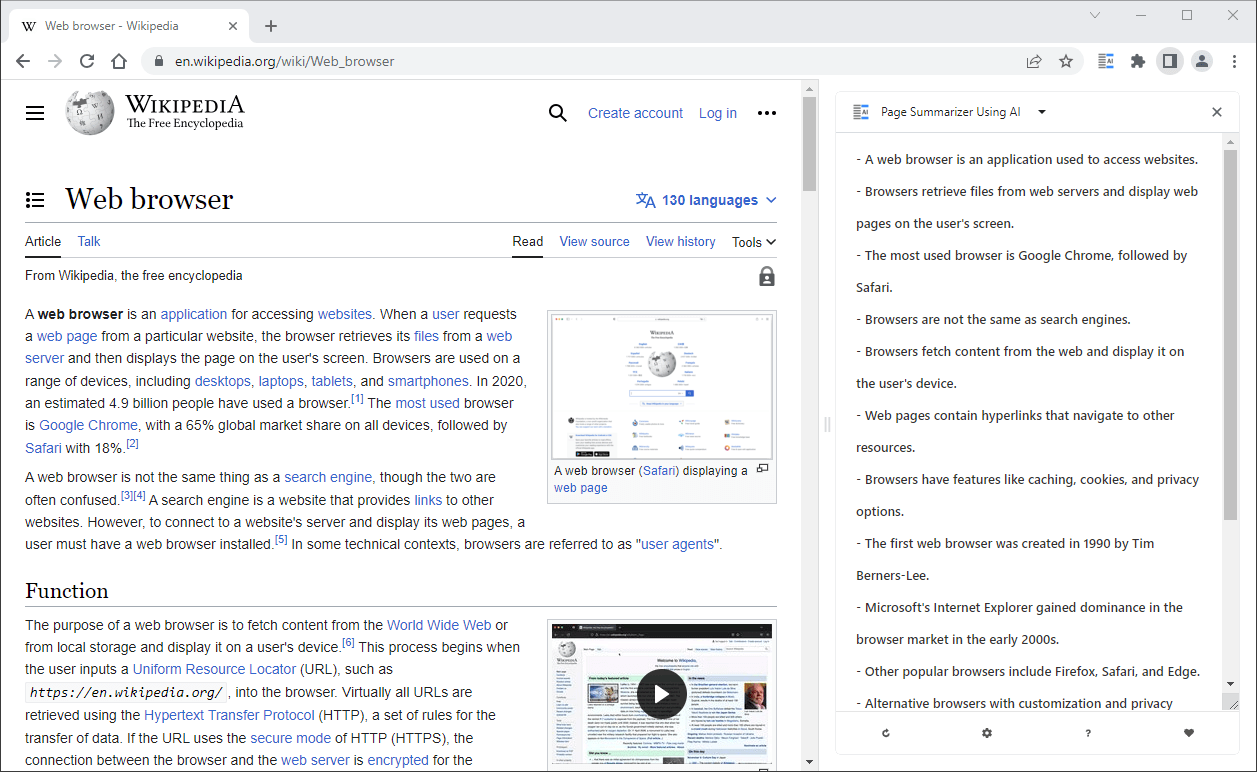Select the Web browser page heading
Image resolution: width=1257 pixels, height=772 pixels.
pyautogui.click(x=149, y=199)
